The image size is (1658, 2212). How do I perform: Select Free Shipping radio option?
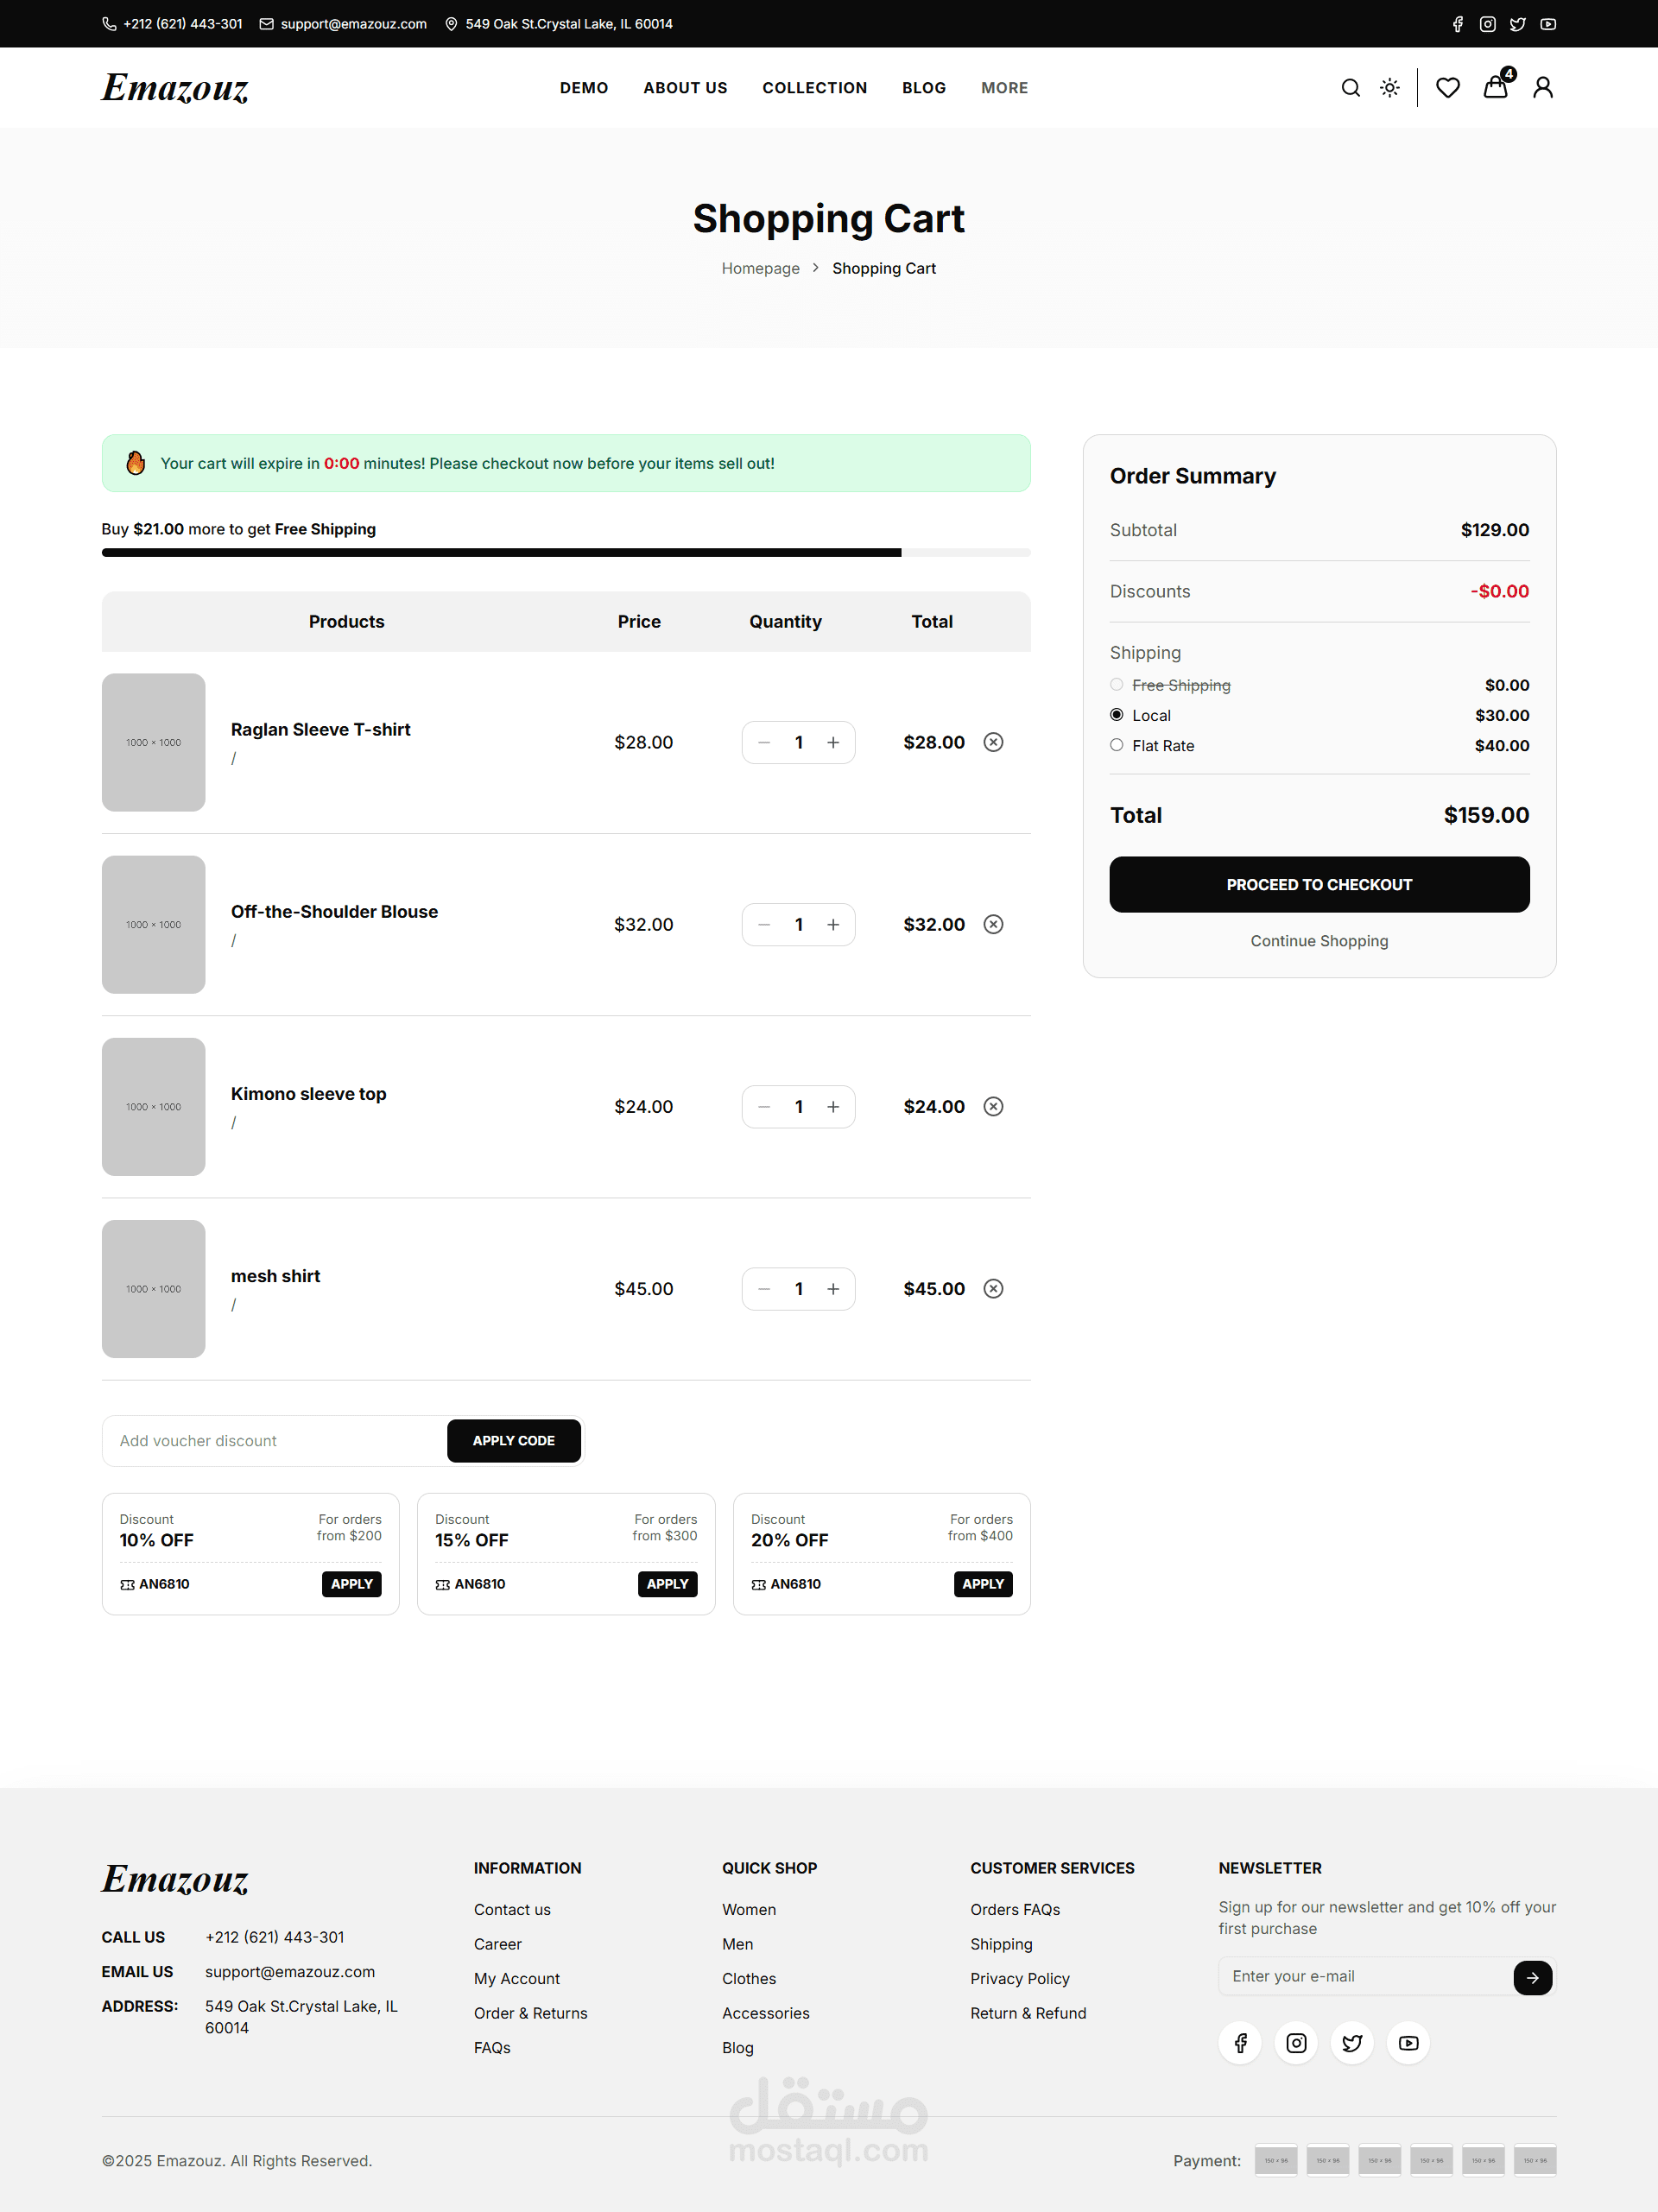[1116, 685]
